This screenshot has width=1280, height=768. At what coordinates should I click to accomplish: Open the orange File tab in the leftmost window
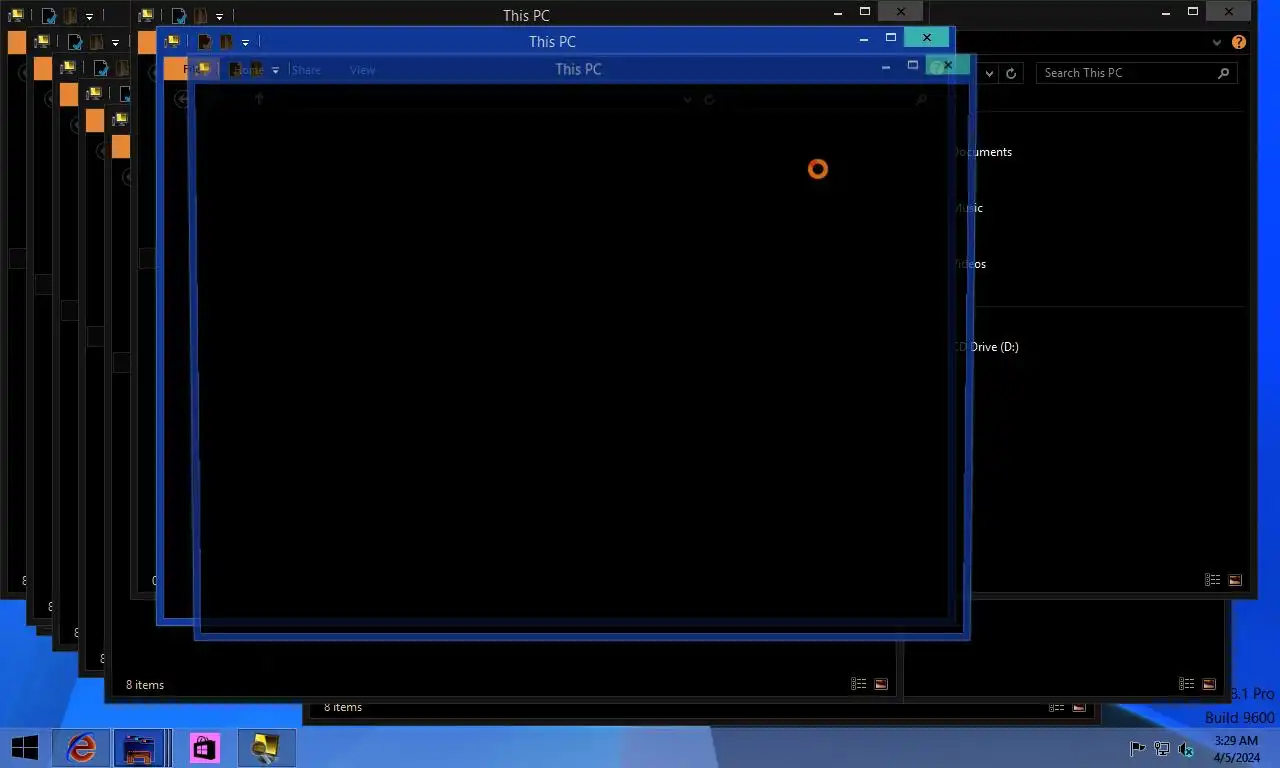point(16,43)
